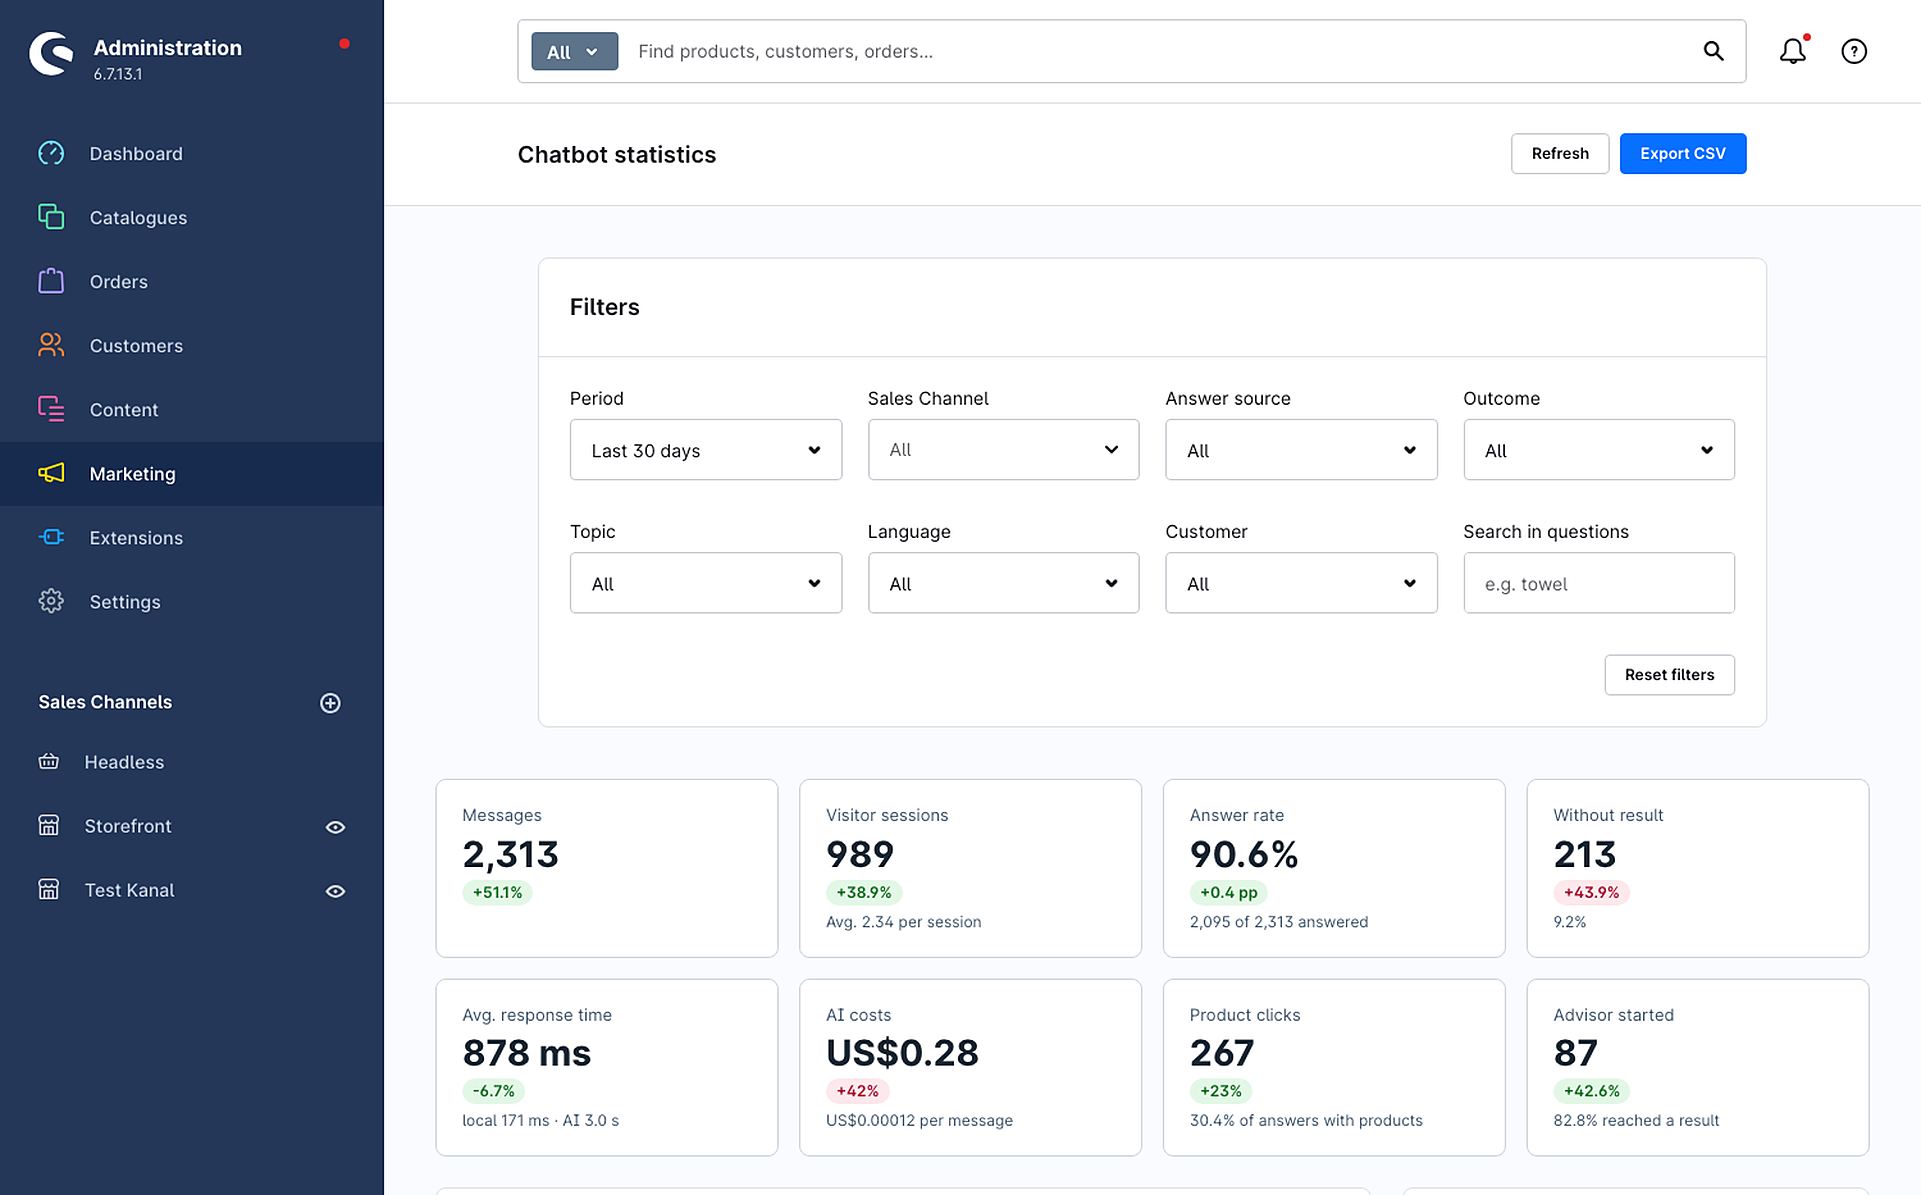
Task: Click the AI costs value US$0.28
Action: 902,1053
